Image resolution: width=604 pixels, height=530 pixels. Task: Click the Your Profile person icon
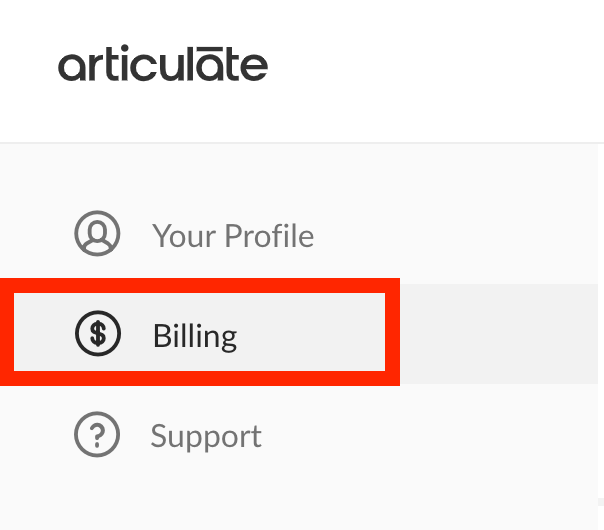click(97, 235)
